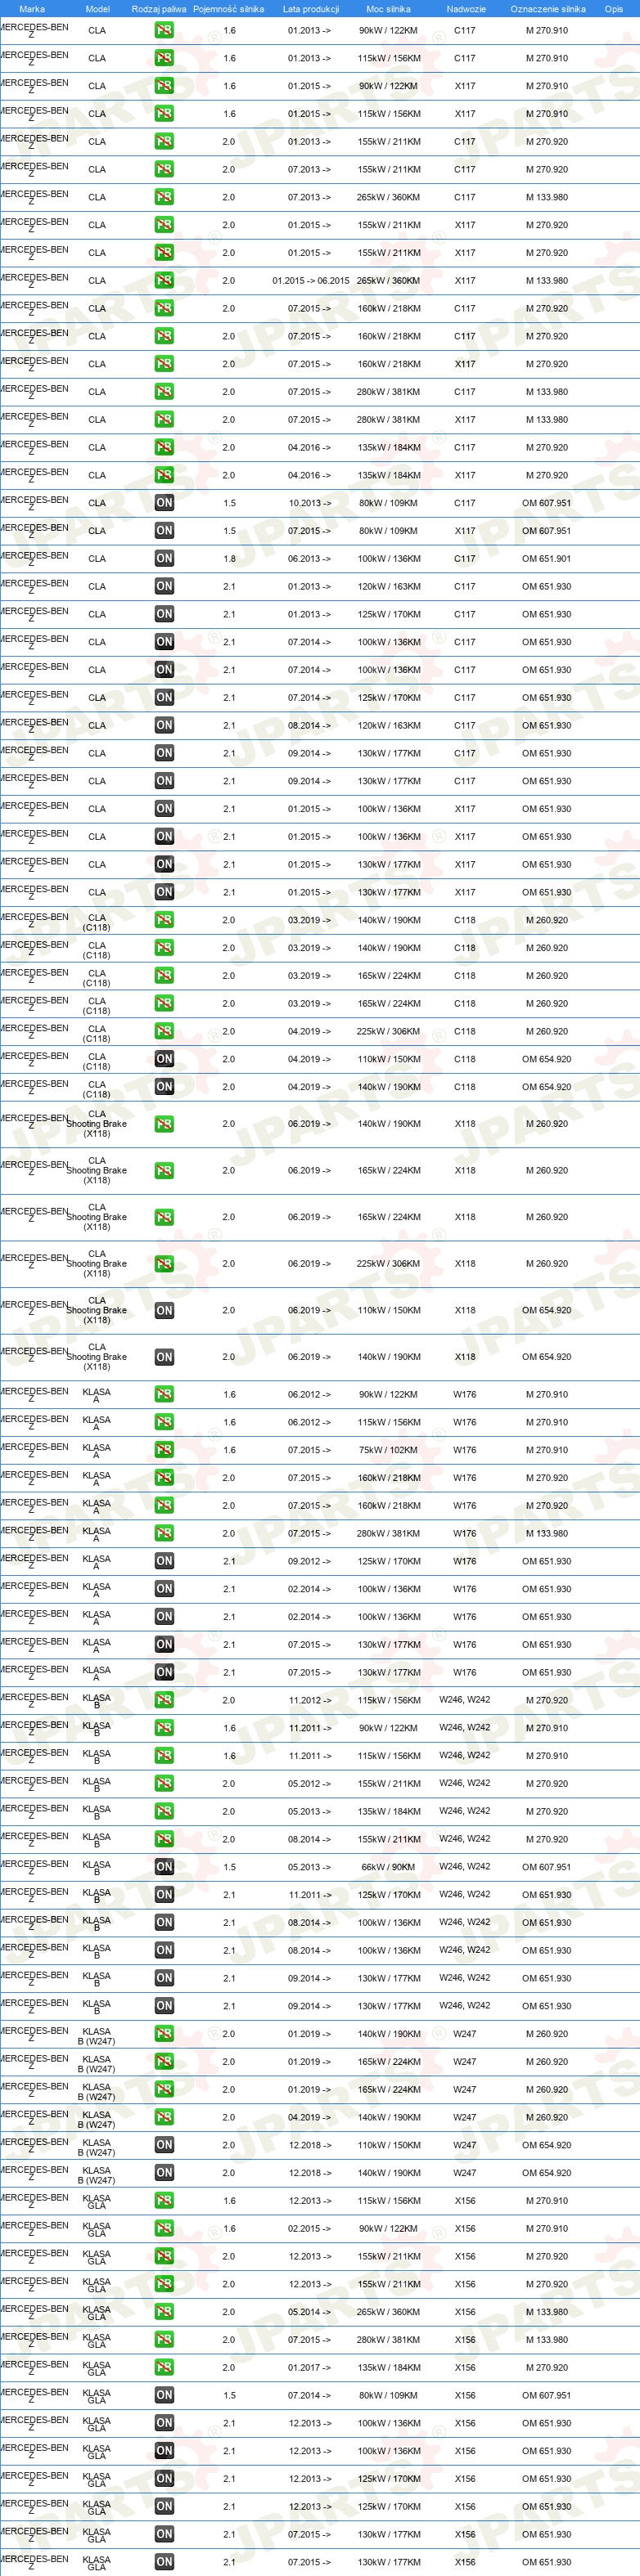
Task: Select PB icon in CLA 07.2013 265kW/360KM row
Action: click(164, 197)
